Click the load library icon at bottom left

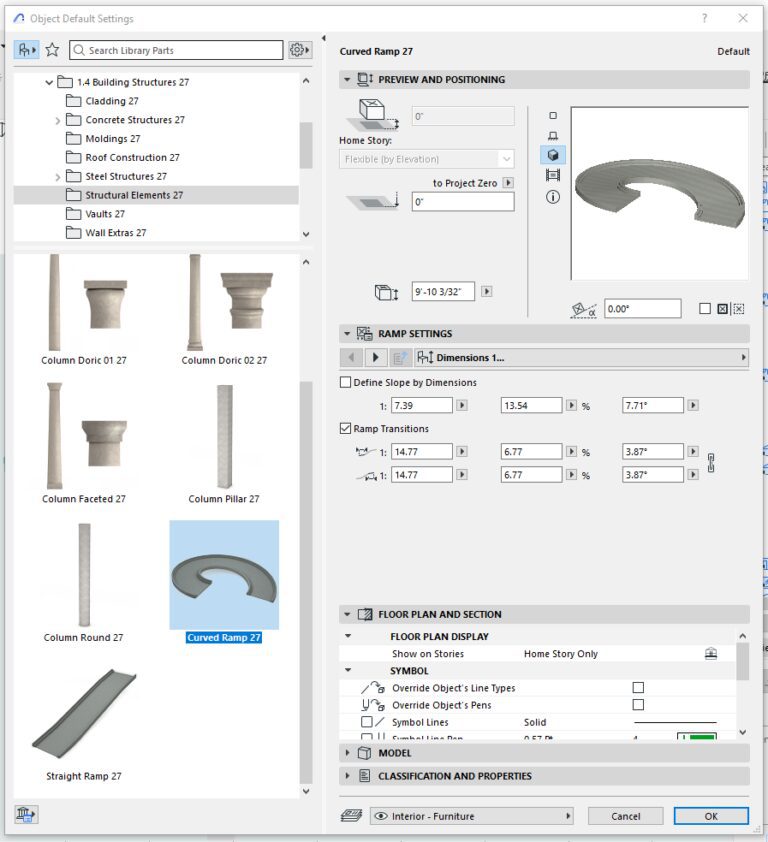(26, 815)
